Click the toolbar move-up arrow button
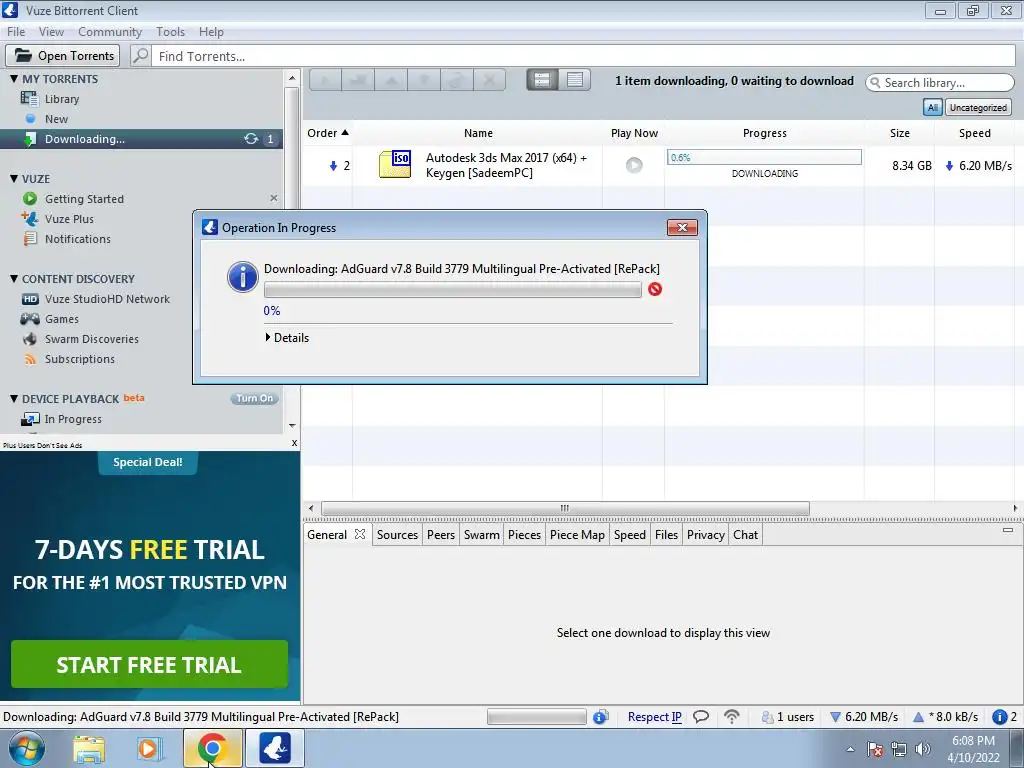 coord(391,80)
